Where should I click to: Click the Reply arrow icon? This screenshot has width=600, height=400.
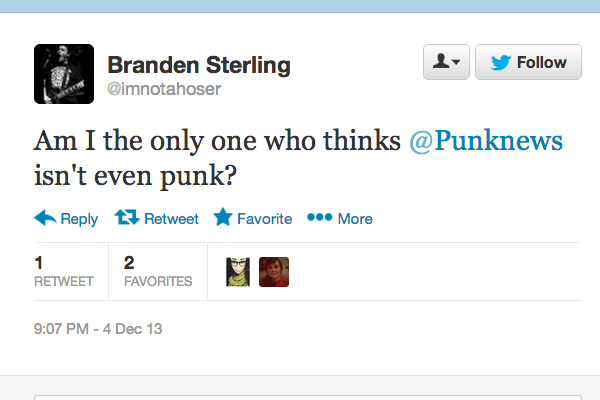pyautogui.click(x=44, y=218)
